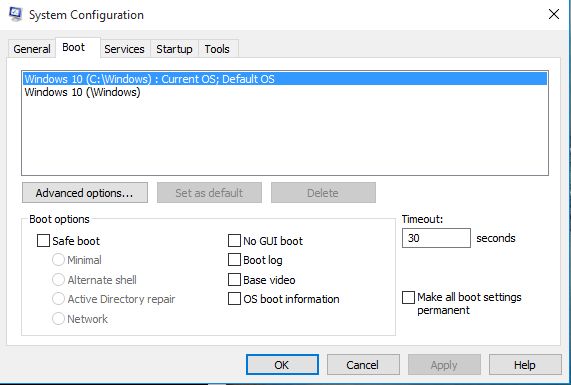Go to the Startup tab
Image resolution: width=571 pixels, height=385 pixels.
(174, 49)
